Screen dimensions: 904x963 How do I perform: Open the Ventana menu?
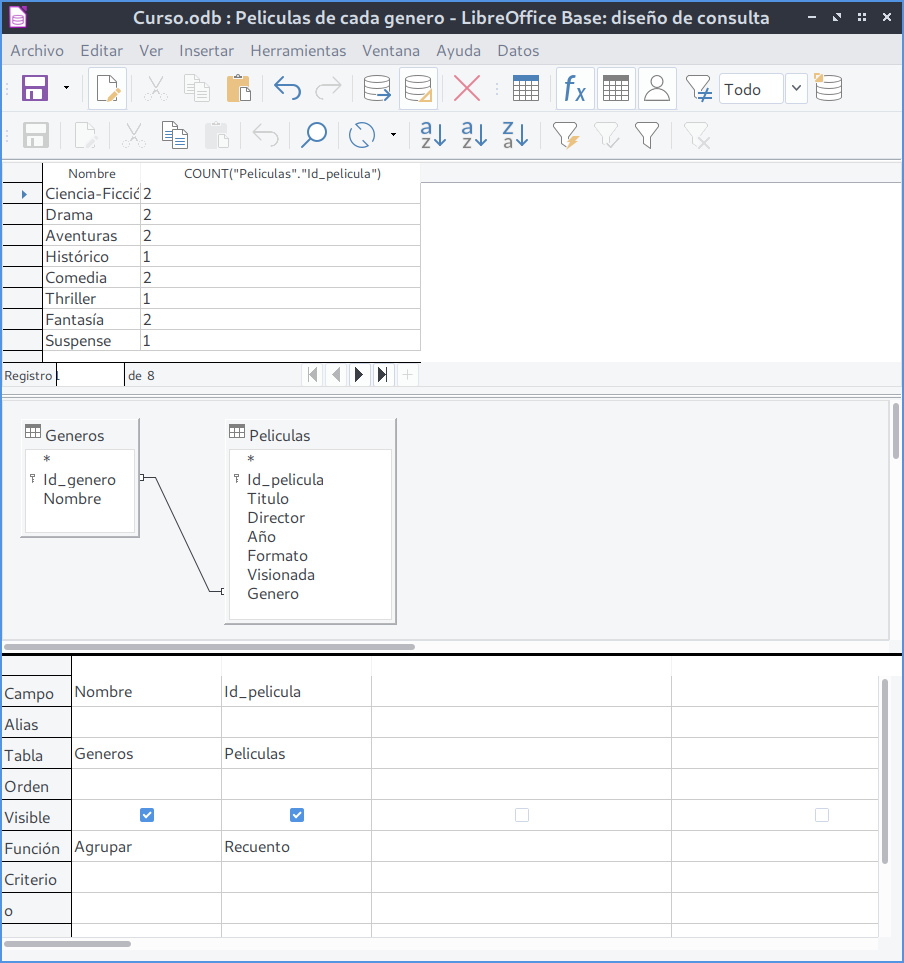(391, 50)
